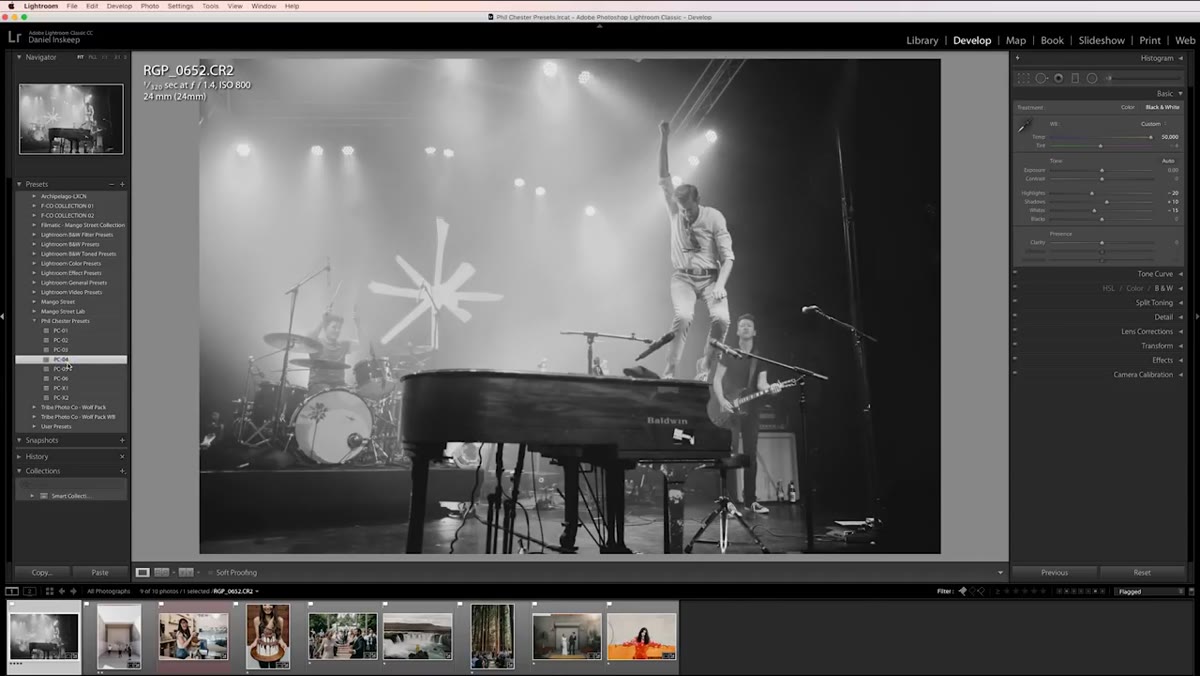
Task: Toggle the Transform panel on/off switch
Action: tap(1015, 346)
